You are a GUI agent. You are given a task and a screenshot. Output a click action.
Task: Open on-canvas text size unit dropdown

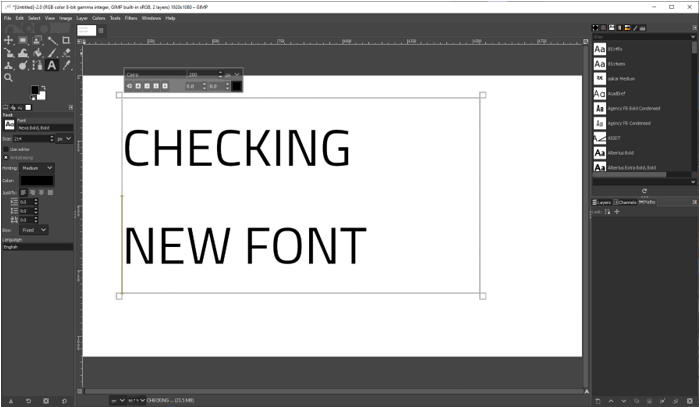233,74
